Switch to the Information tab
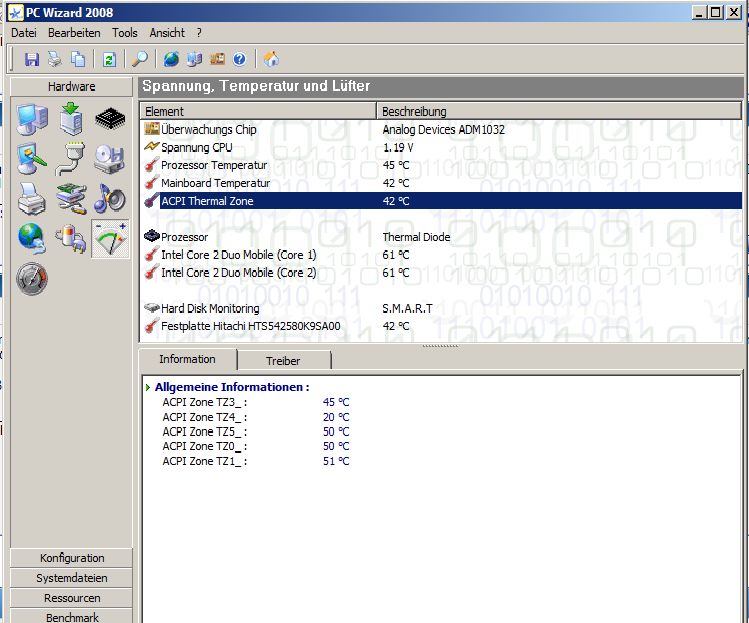Viewport: 749px width, 623px height. click(187, 359)
